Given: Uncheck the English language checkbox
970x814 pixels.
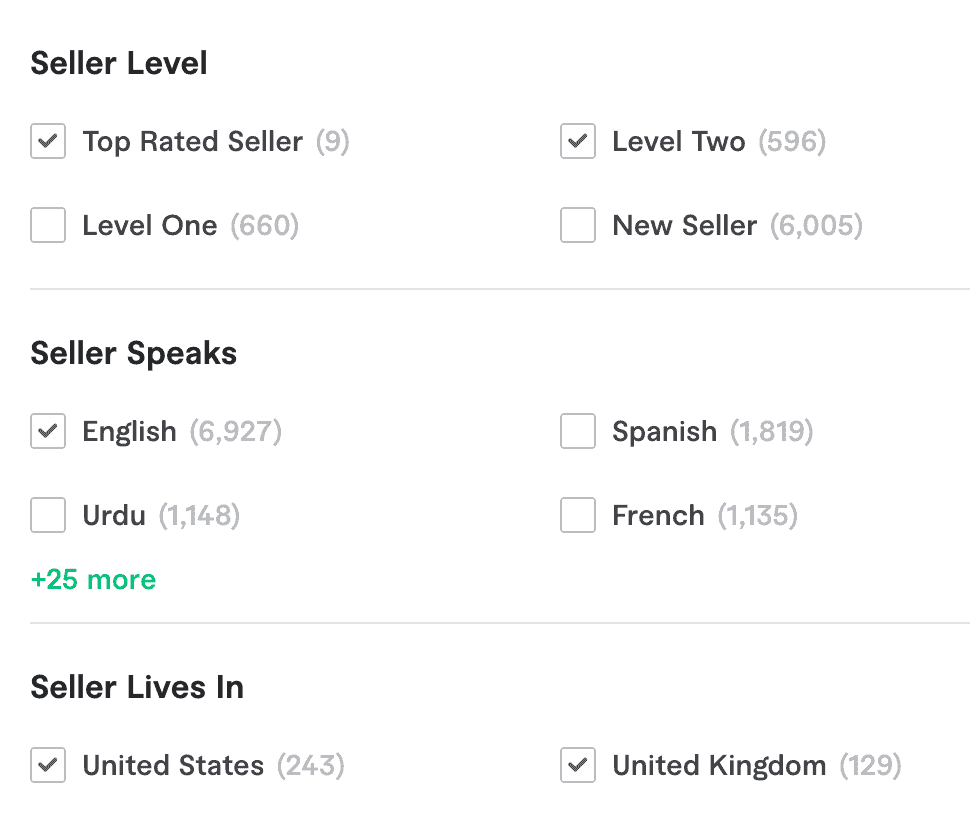Looking at the screenshot, I should (x=48, y=432).
